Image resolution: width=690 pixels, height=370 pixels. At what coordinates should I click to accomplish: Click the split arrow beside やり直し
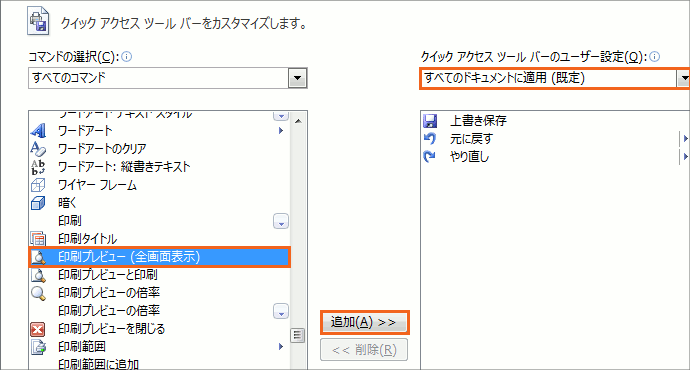click(x=685, y=157)
